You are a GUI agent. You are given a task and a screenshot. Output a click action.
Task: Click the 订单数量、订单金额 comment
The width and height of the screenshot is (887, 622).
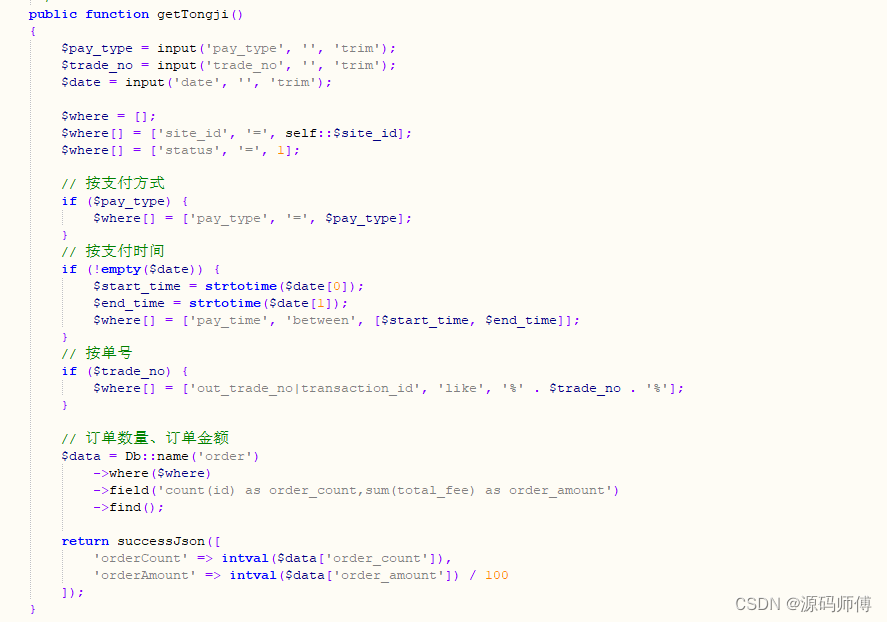coord(145,438)
